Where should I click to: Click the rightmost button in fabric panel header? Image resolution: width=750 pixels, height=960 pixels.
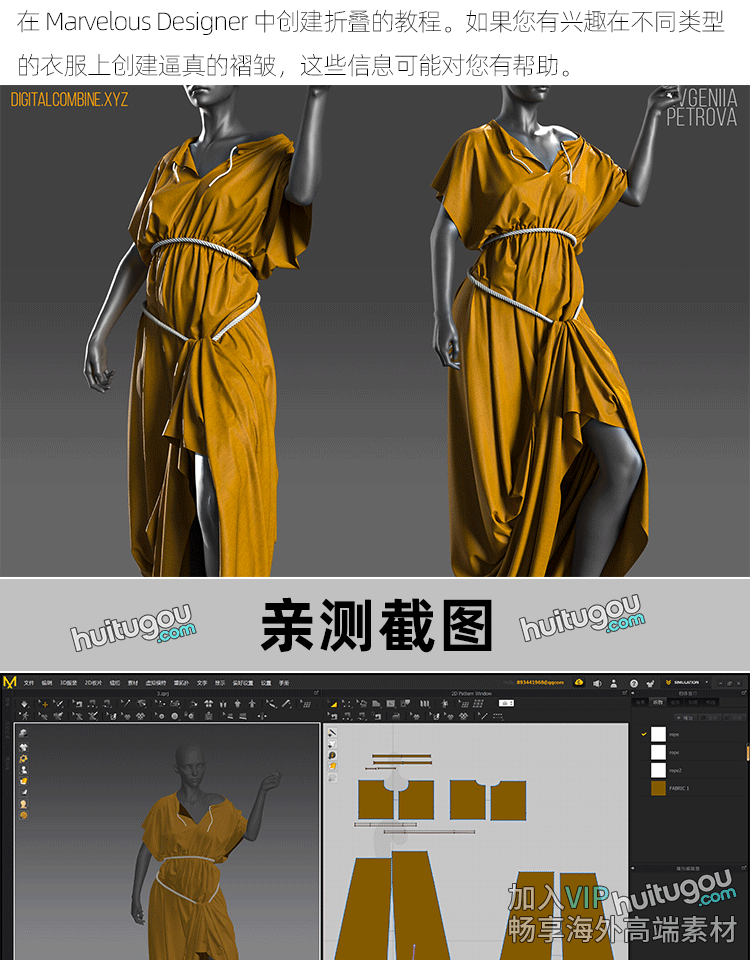tap(735, 718)
